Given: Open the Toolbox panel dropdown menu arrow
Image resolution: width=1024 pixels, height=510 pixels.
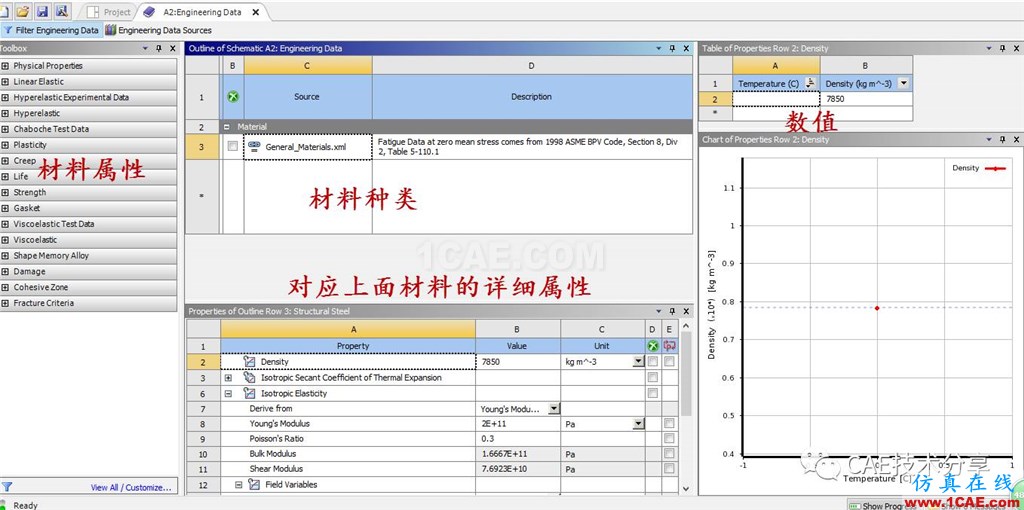Looking at the screenshot, I should point(145,48).
